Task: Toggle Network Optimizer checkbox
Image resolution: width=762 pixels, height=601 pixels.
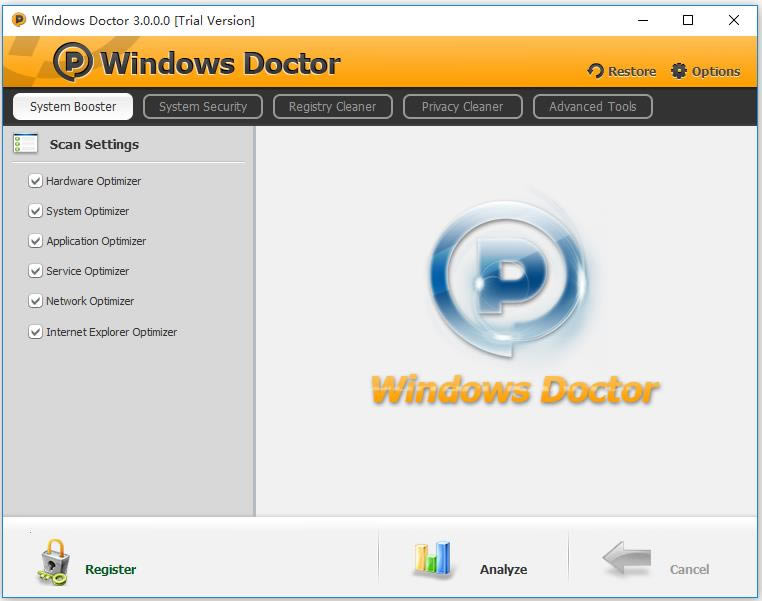Action: 35,301
